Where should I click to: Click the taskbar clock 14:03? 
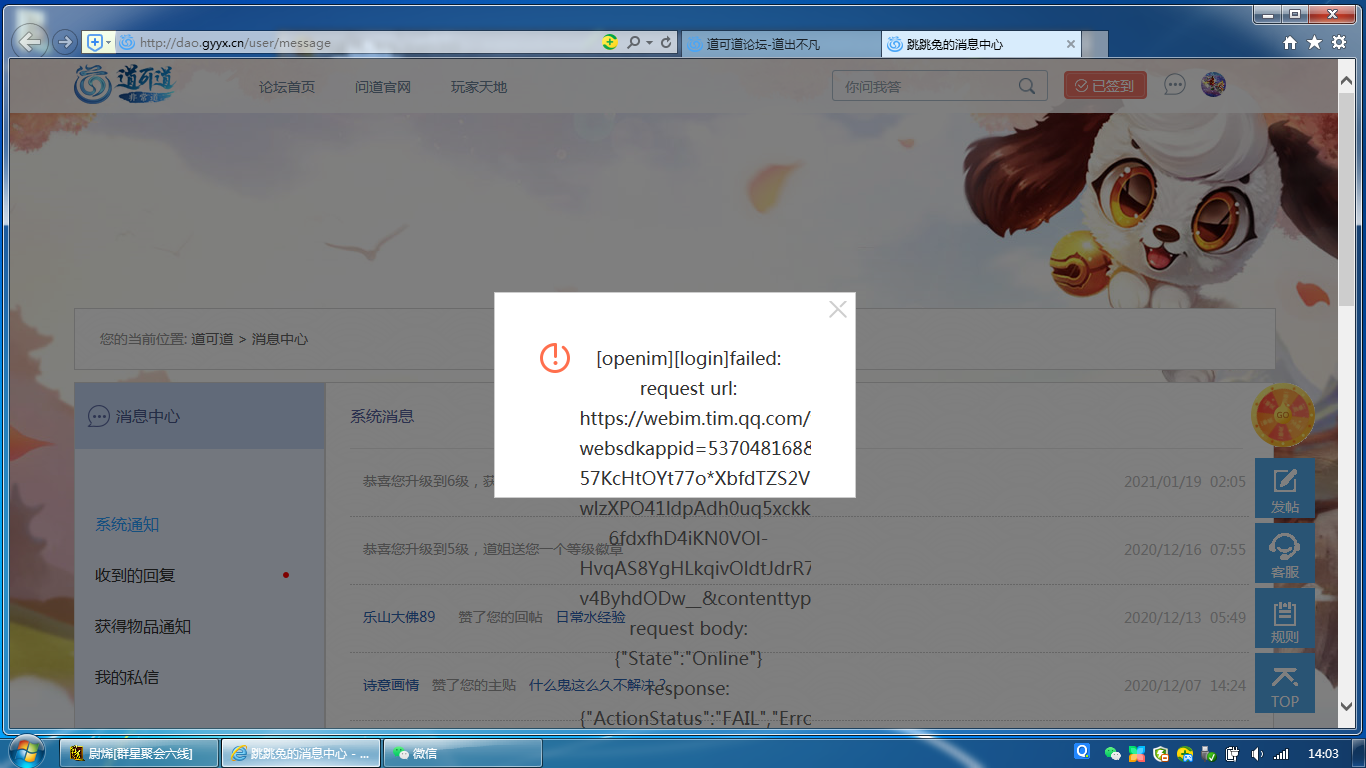1323,753
